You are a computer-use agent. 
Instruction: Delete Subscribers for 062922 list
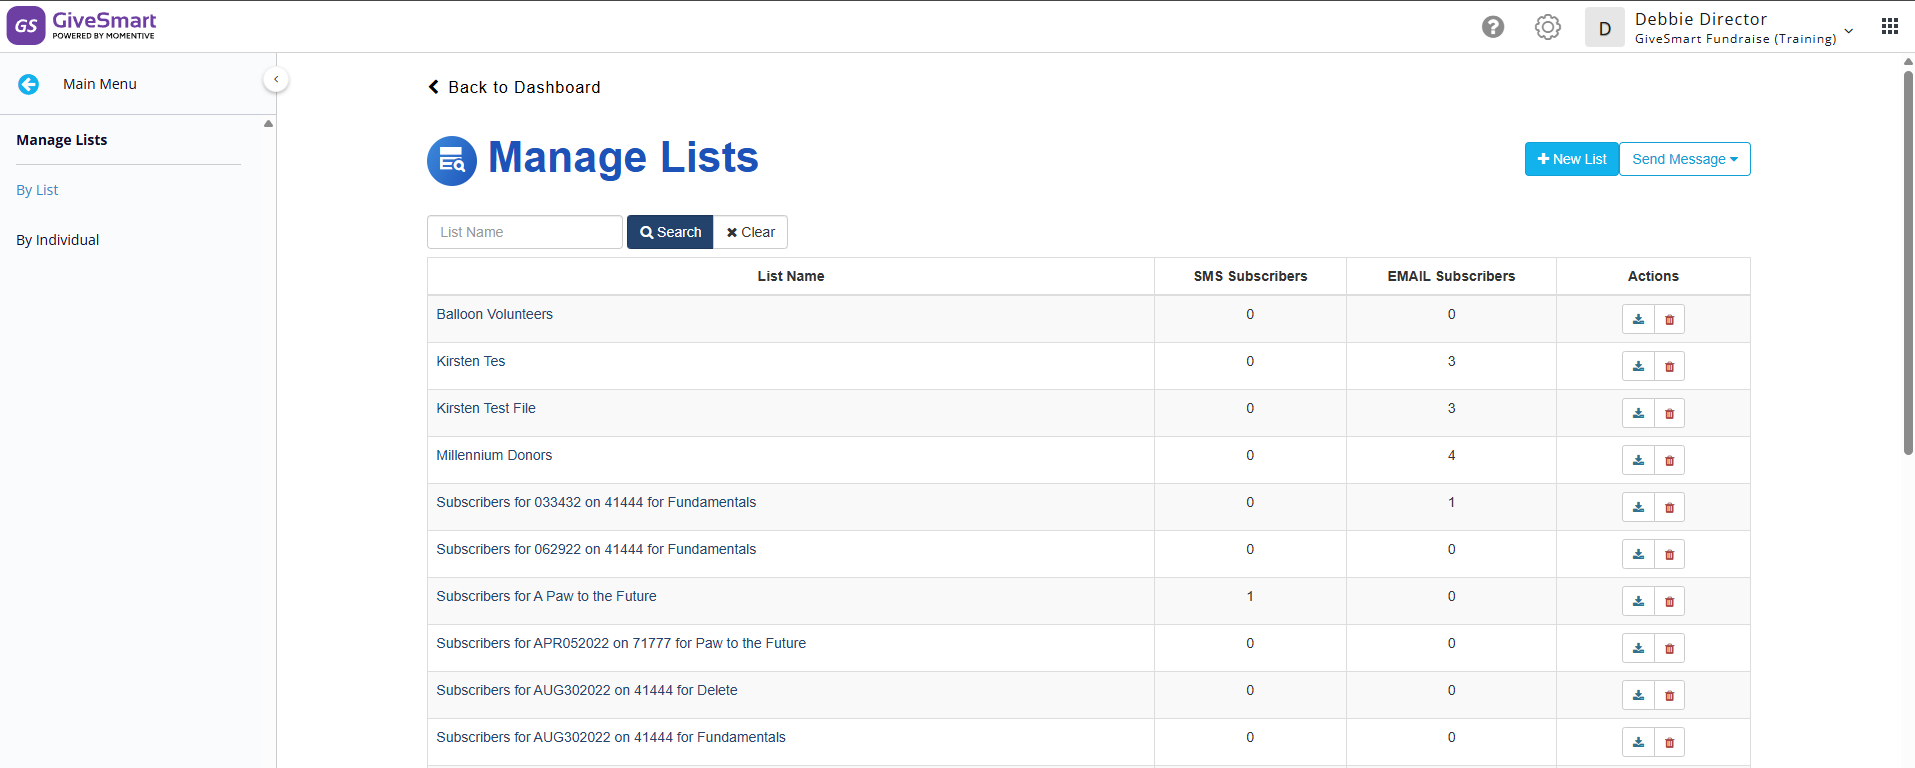pyautogui.click(x=1669, y=554)
